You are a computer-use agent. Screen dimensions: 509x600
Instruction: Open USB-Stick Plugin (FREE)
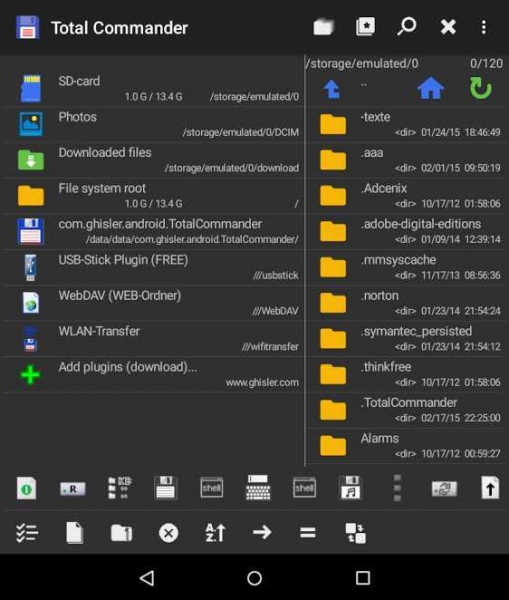(153, 267)
